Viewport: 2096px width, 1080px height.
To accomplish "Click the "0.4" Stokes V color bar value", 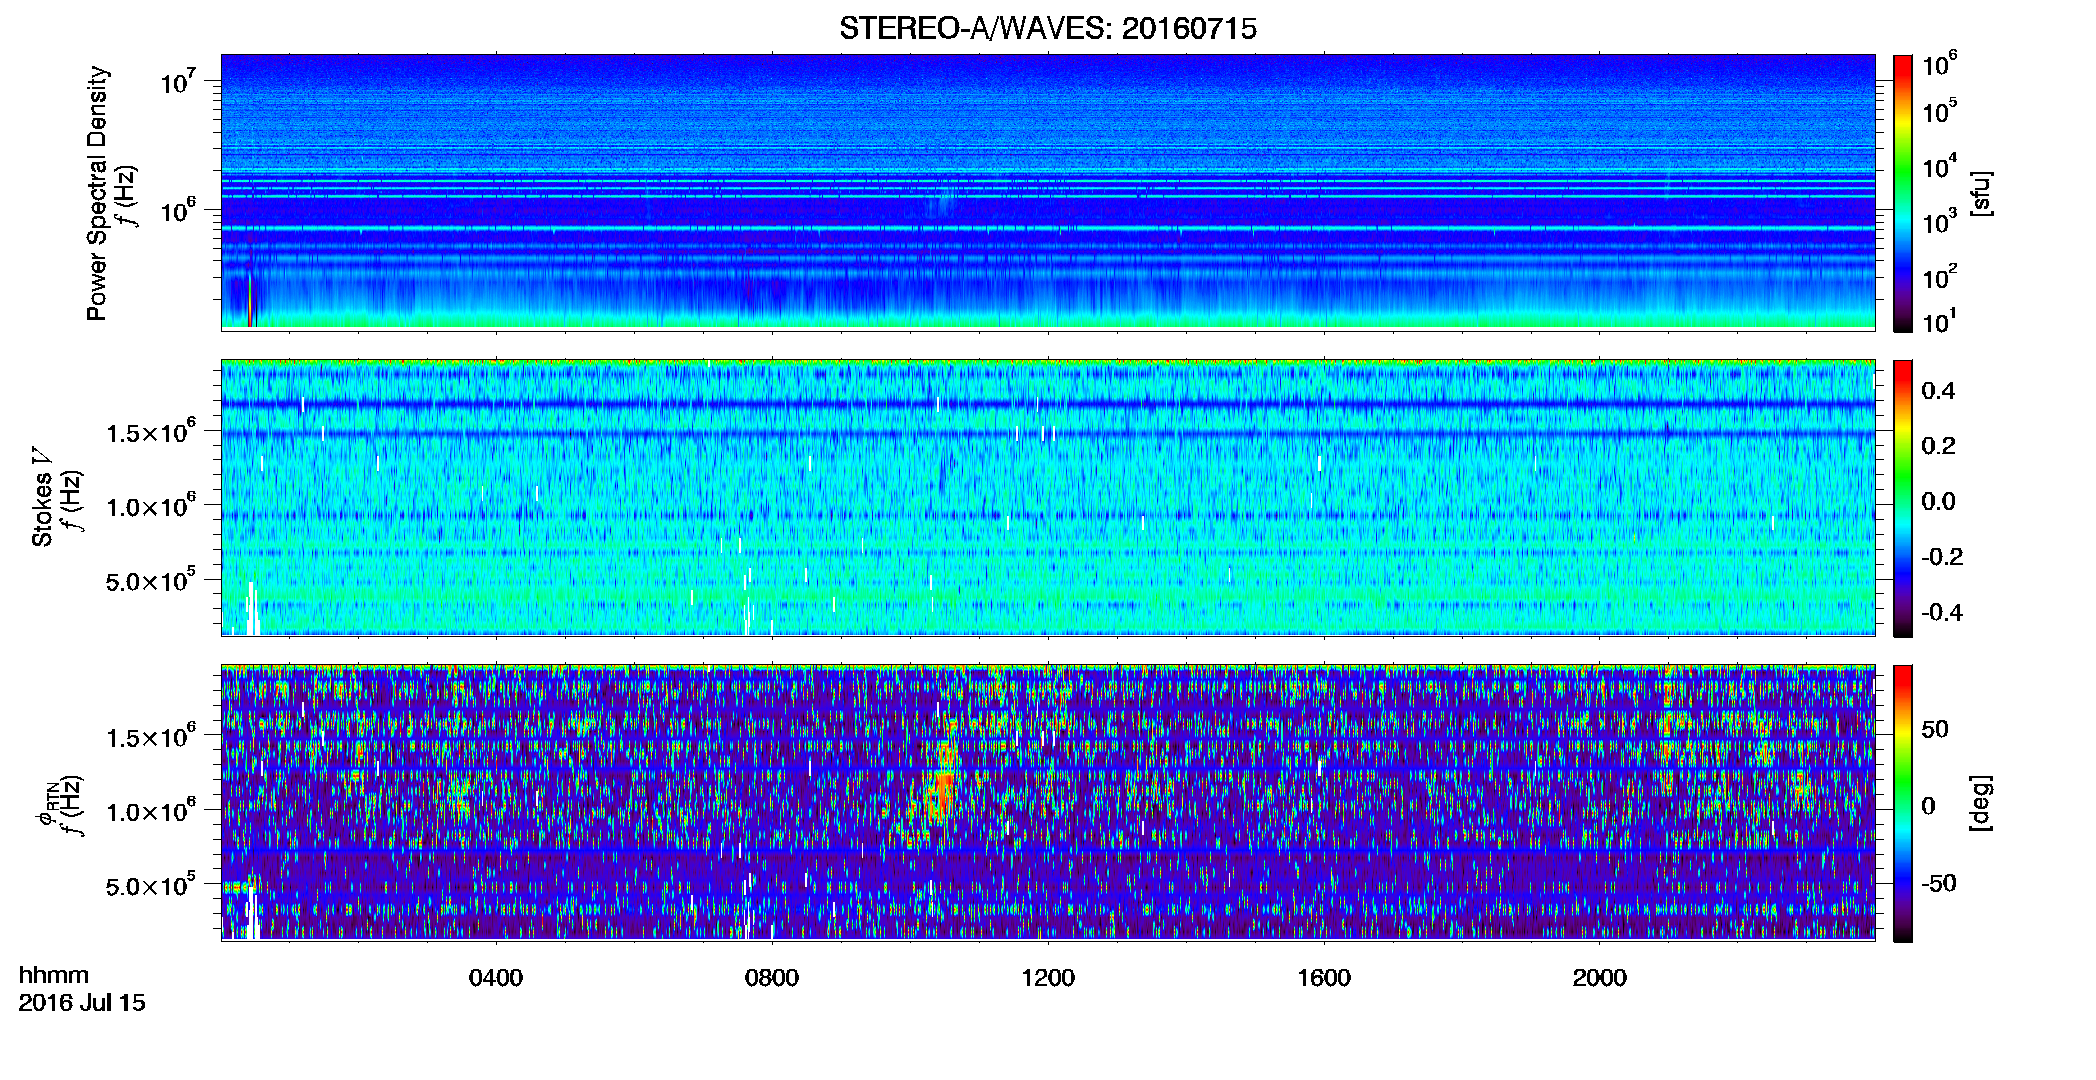I will (x=1938, y=391).
